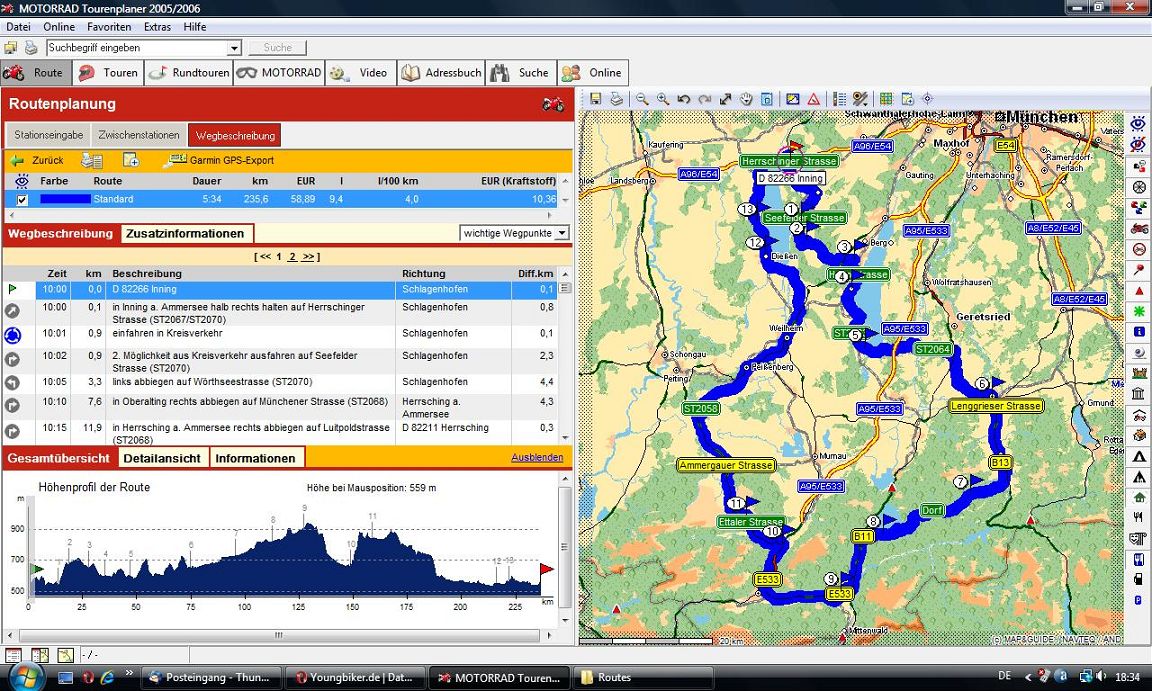Viewport: 1152px width, 691px height.
Task: Go to page 2 of route description
Action: click(x=292, y=257)
